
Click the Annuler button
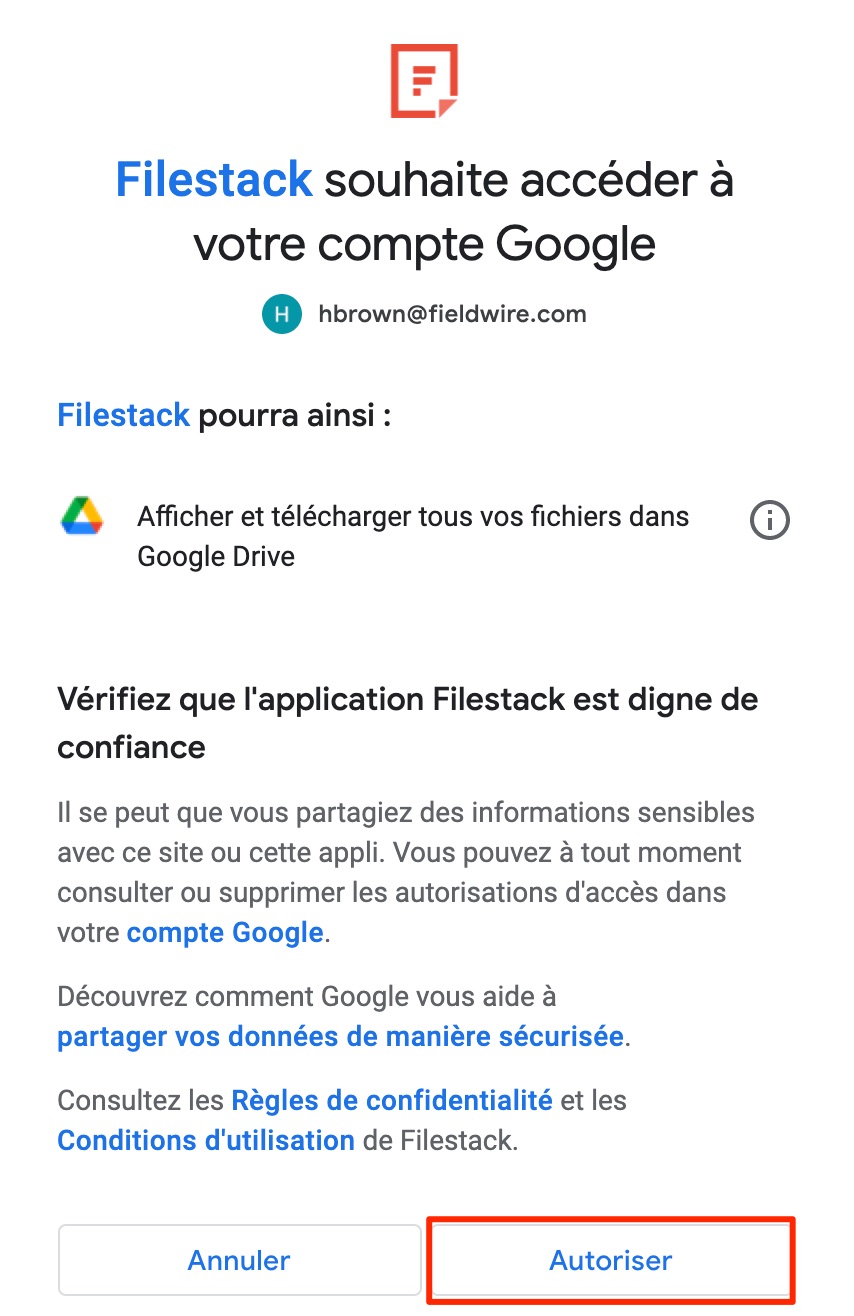(x=239, y=1260)
